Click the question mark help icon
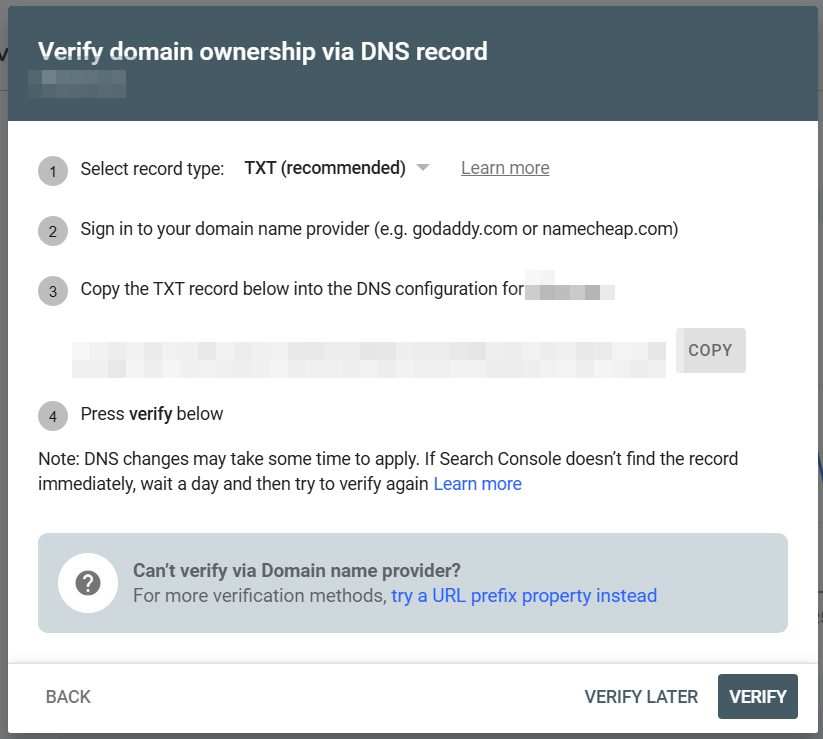Screen dimensions: 823x739 tap(89, 583)
